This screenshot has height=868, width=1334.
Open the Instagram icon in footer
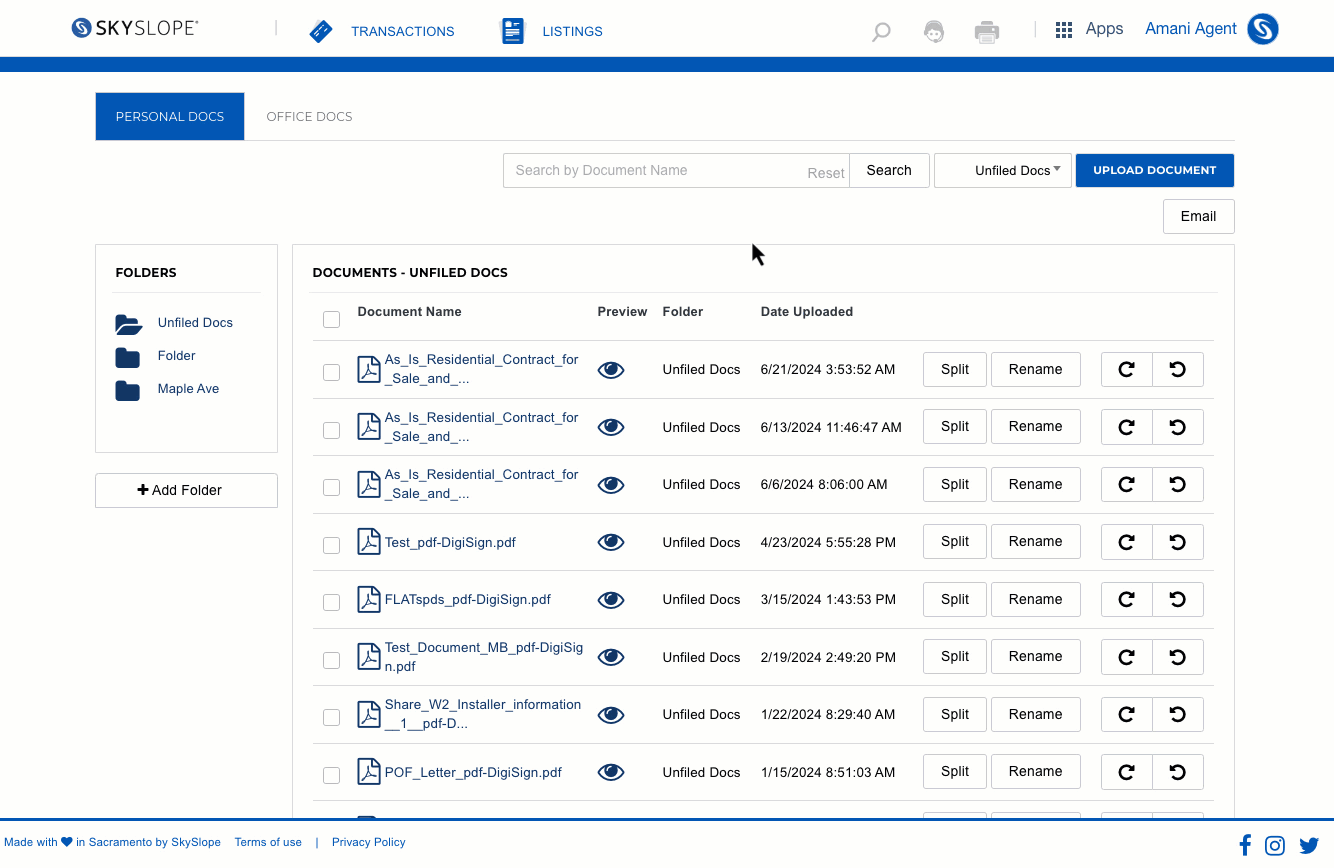(1275, 846)
